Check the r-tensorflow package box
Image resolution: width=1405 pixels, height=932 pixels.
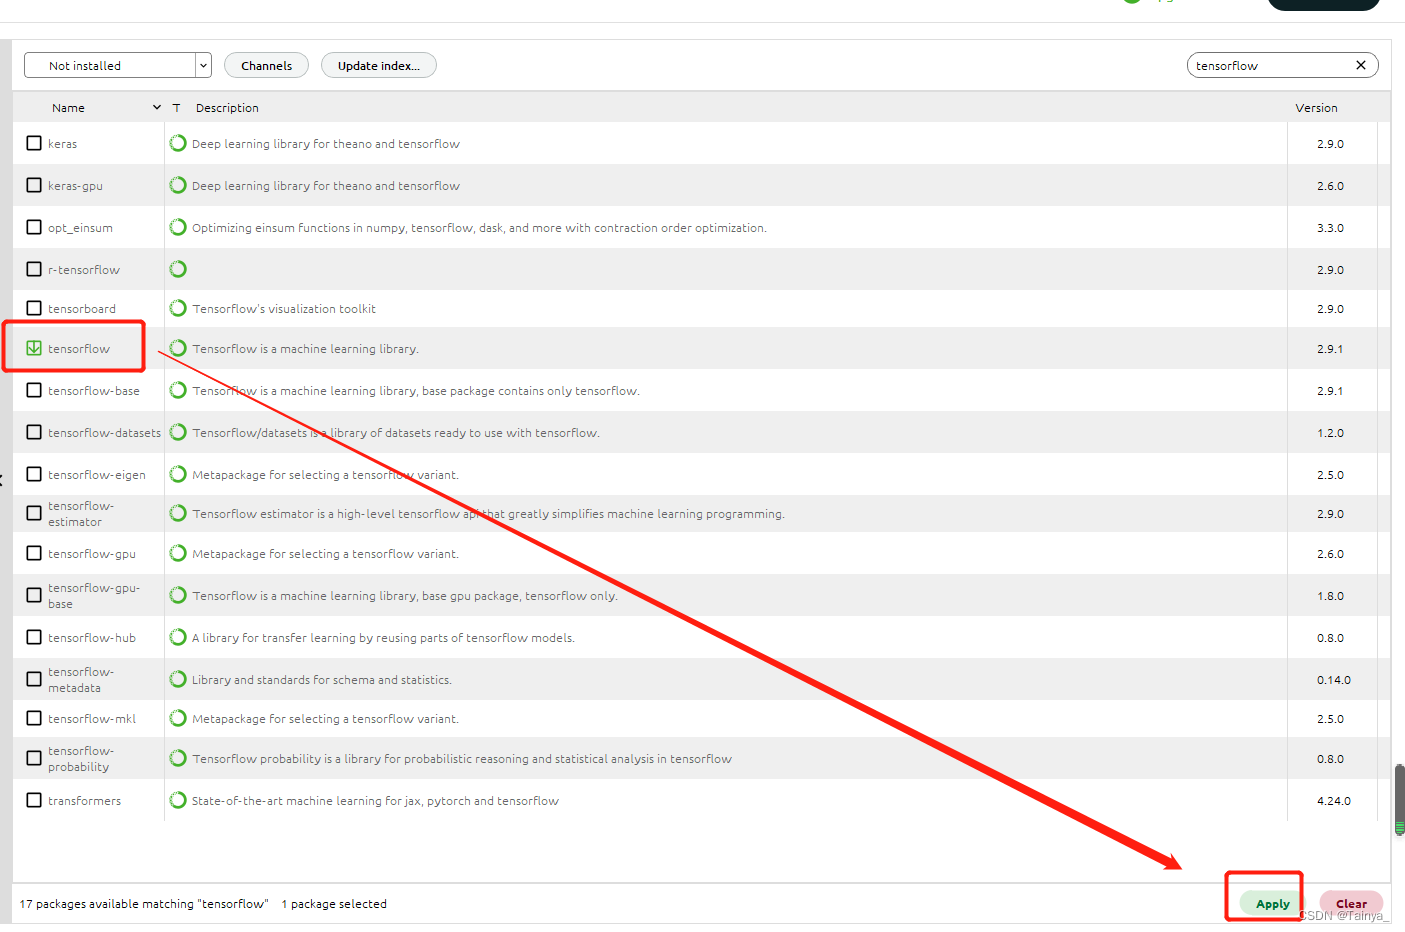click(34, 269)
